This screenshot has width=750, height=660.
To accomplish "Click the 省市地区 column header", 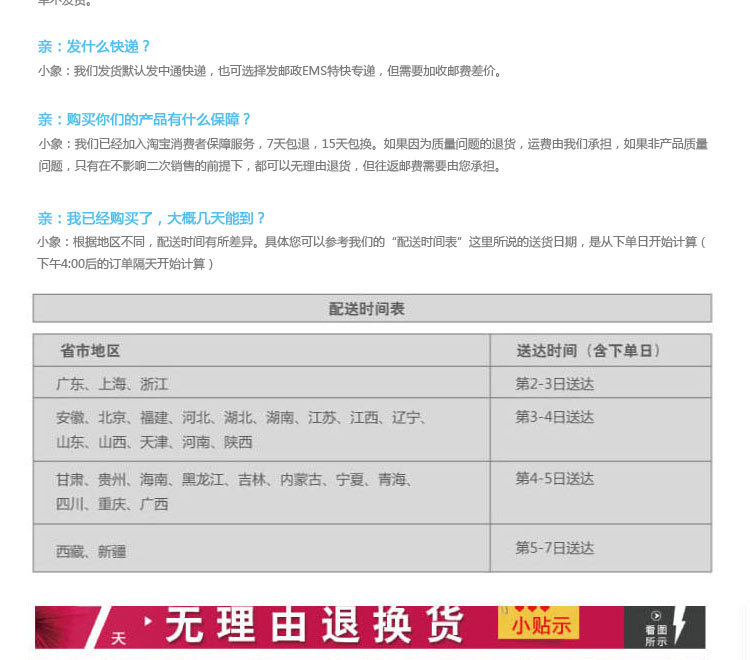I will pos(90,351).
